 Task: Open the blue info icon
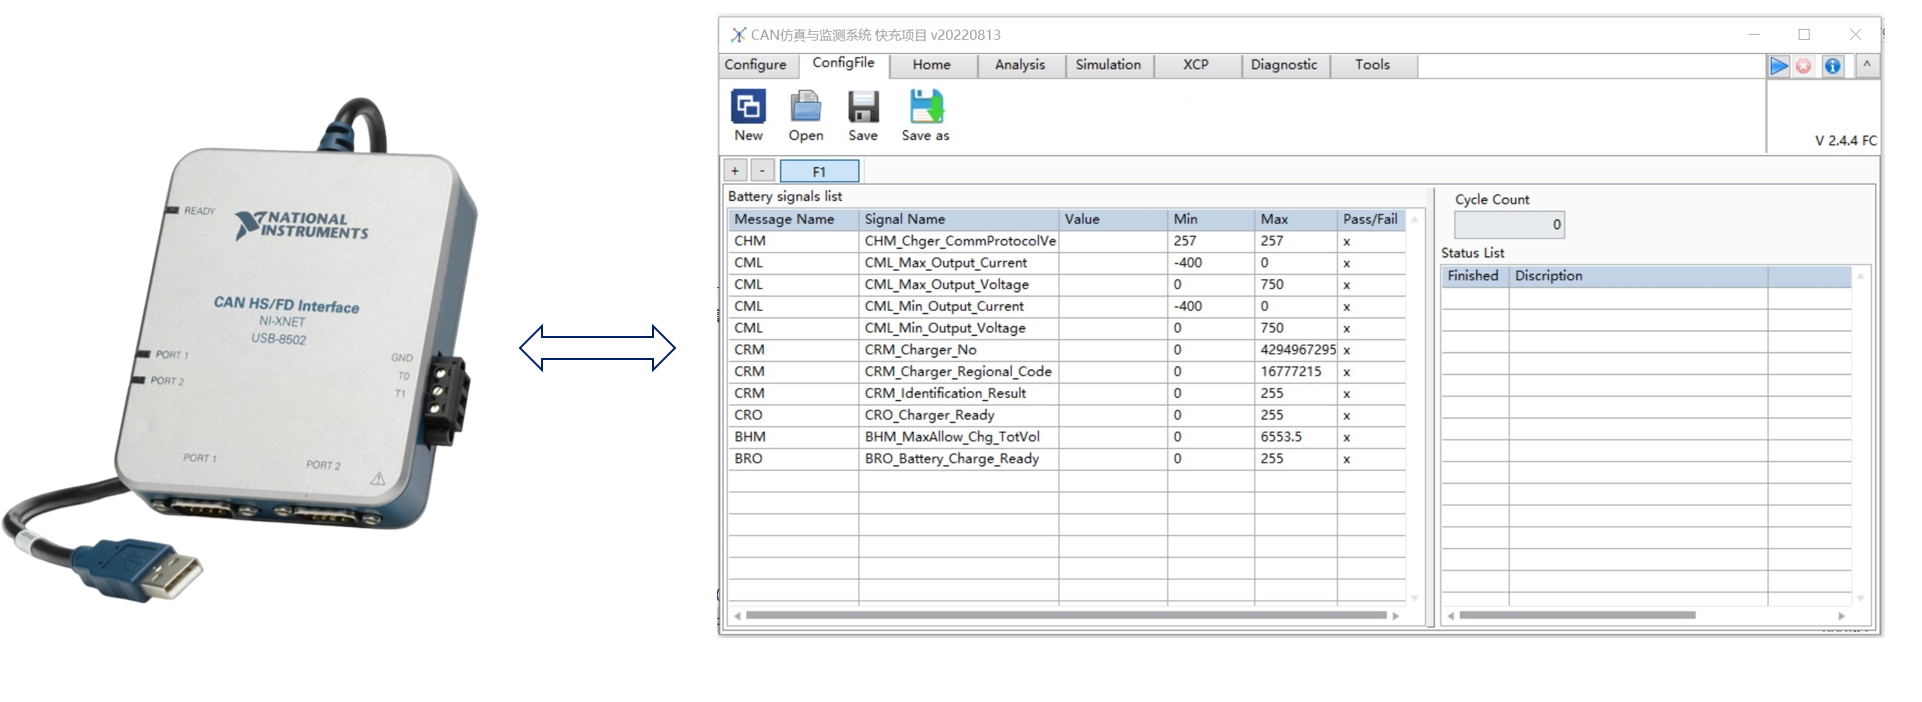[1832, 66]
